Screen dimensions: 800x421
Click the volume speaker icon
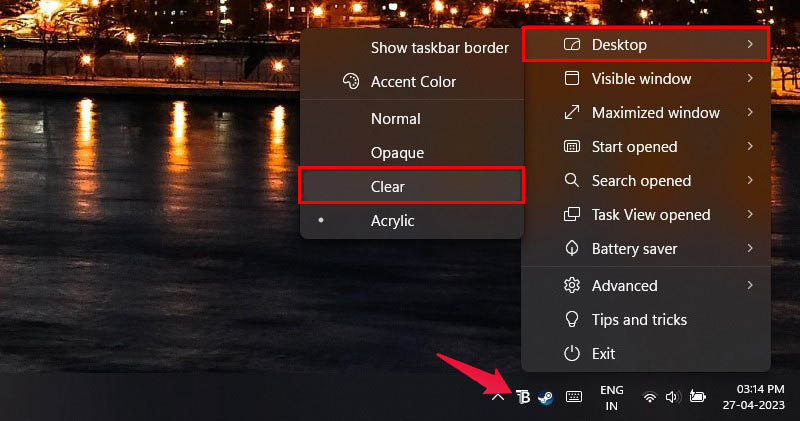(x=672, y=397)
